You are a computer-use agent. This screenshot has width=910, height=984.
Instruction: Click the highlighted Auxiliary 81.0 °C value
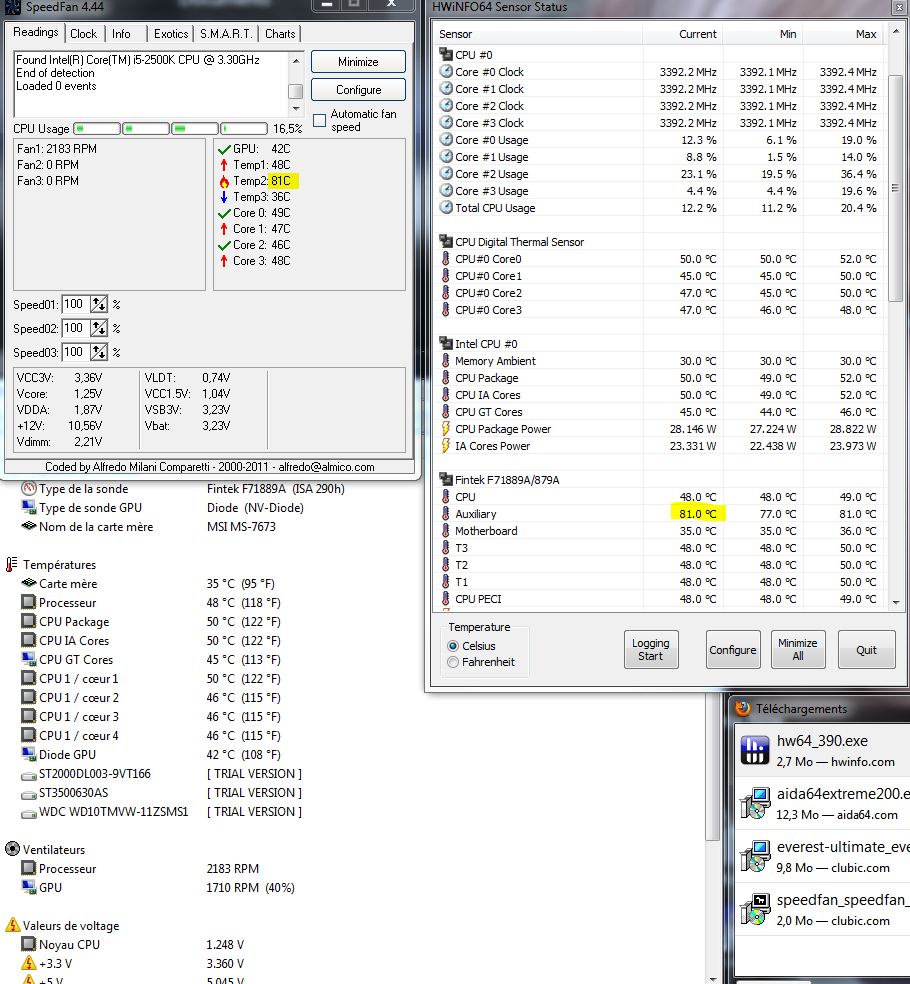697,513
